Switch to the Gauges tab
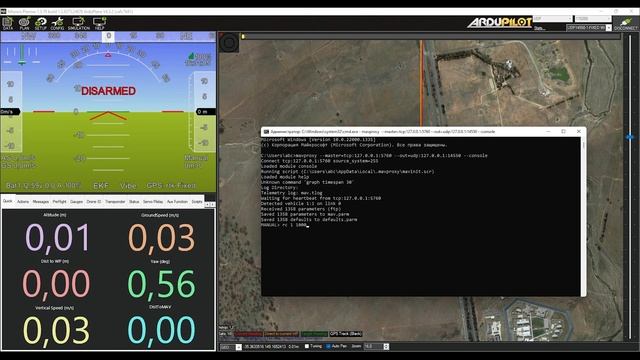 (76, 202)
